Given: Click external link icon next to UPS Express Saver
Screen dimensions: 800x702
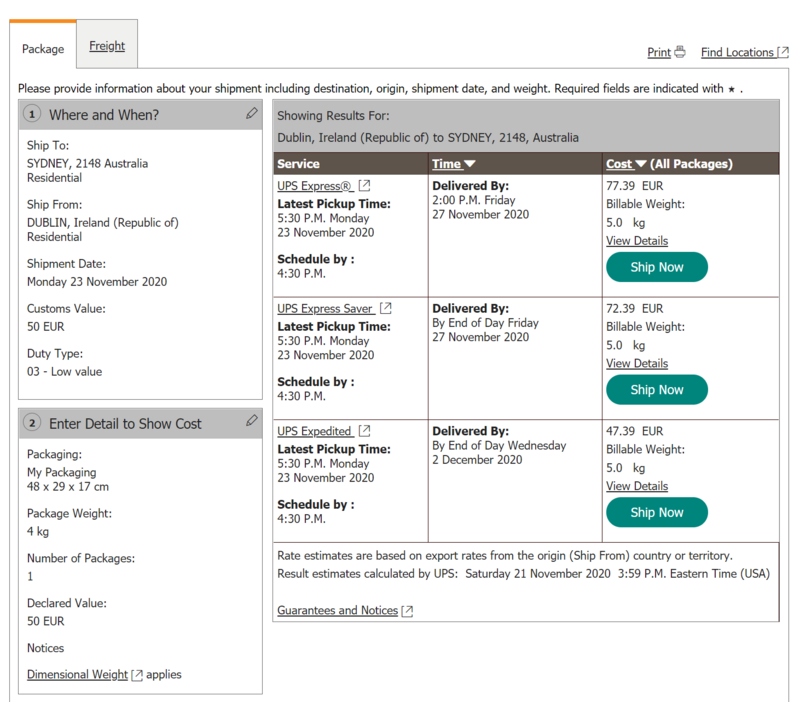Looking at the screenshot, I should (x=386, y=308).
